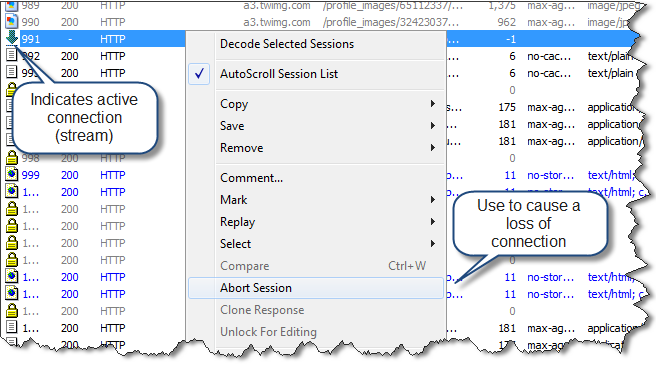Click no-stor… caching cell in row 999
This screenshot has height=367, width=661.
[551, 175]
